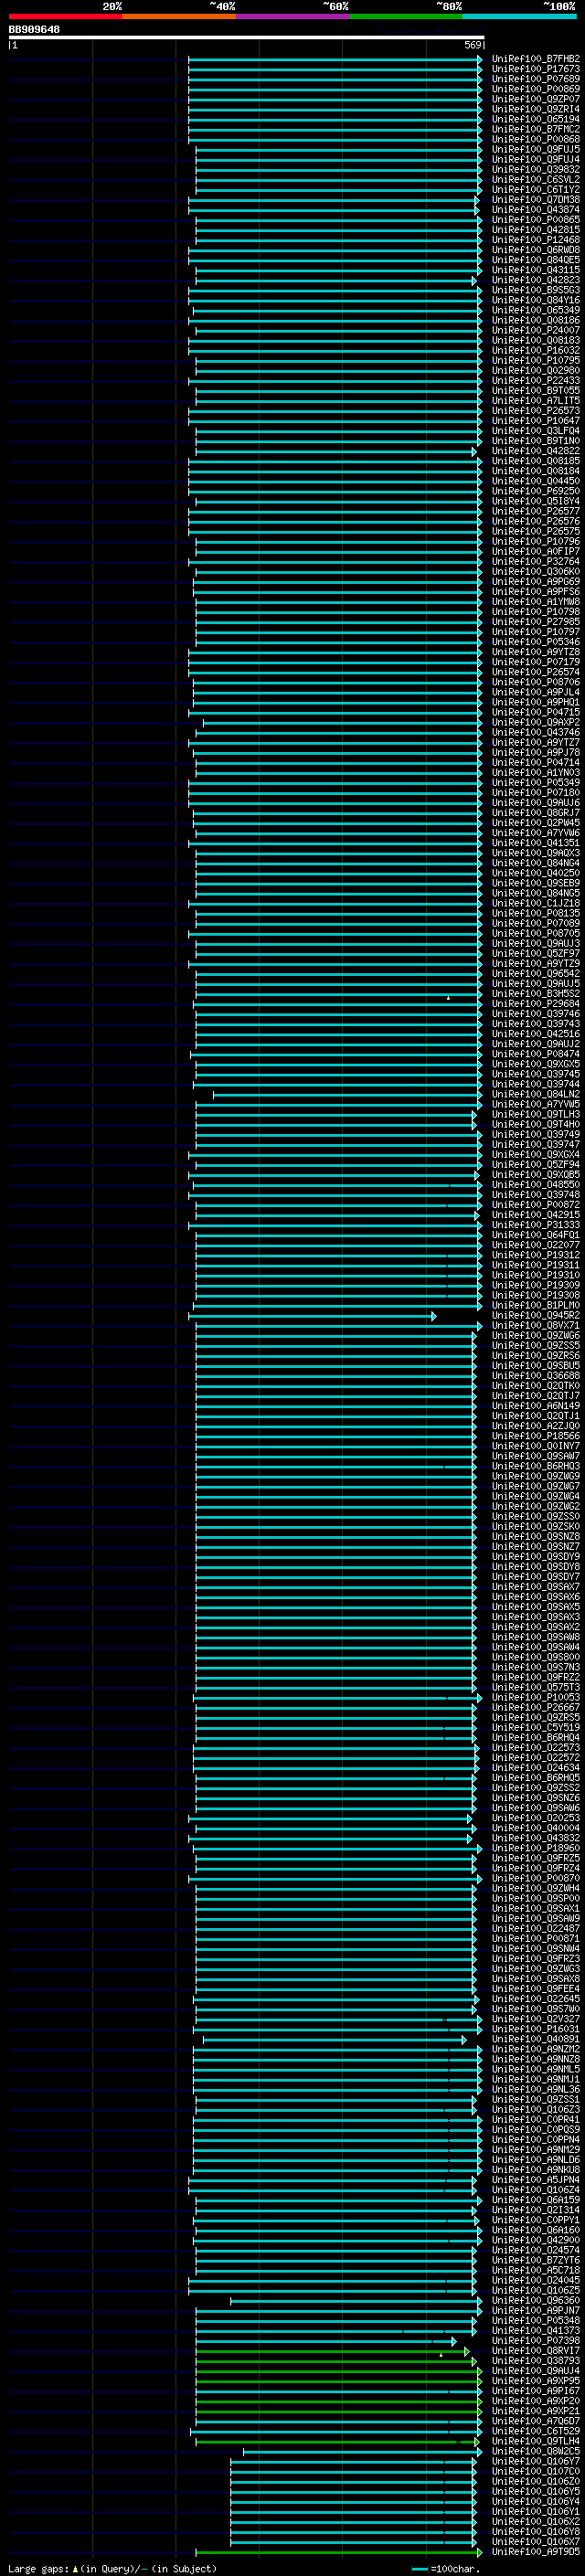Select hit UniRef100_Q5ZF94
Screen dimensions: 585x2576
pyautogui.click(x=536, y=1165)
